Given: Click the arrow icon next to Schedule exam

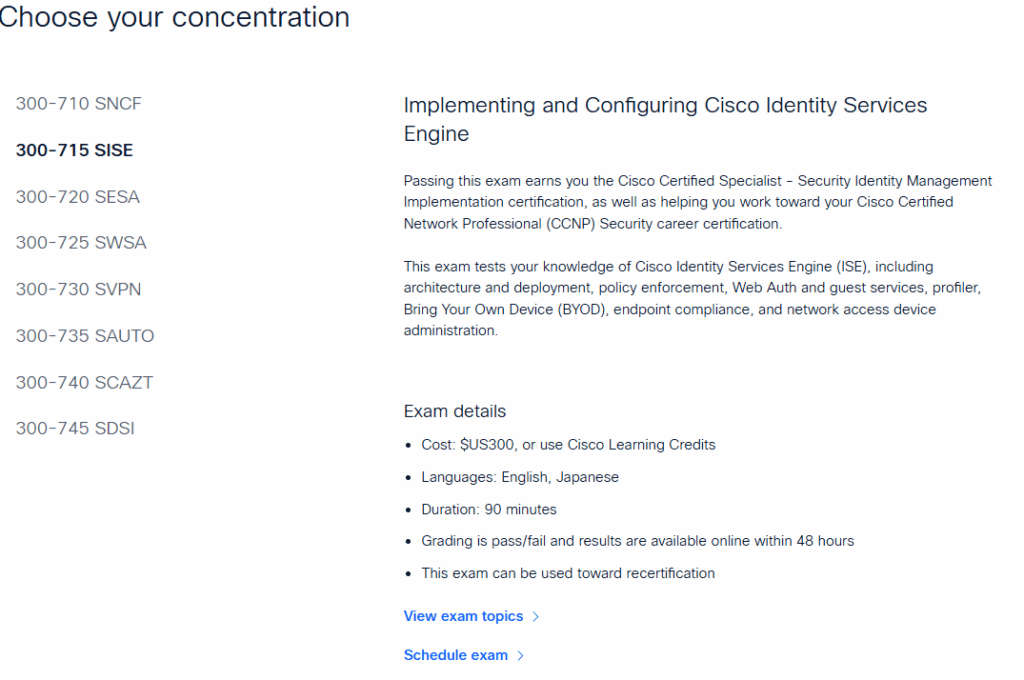Looking at the screenshot, I should 521,656.
